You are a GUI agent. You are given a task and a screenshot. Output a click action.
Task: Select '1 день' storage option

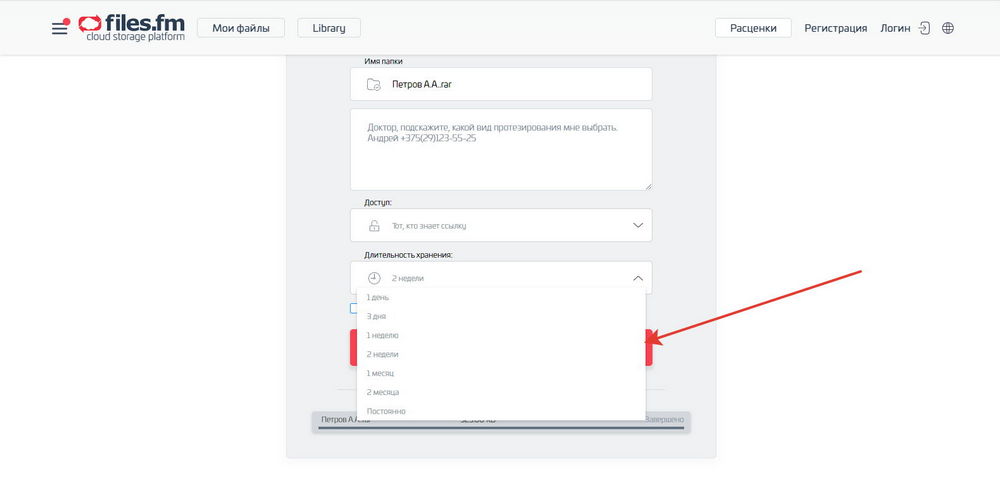(x=378, y=298)
